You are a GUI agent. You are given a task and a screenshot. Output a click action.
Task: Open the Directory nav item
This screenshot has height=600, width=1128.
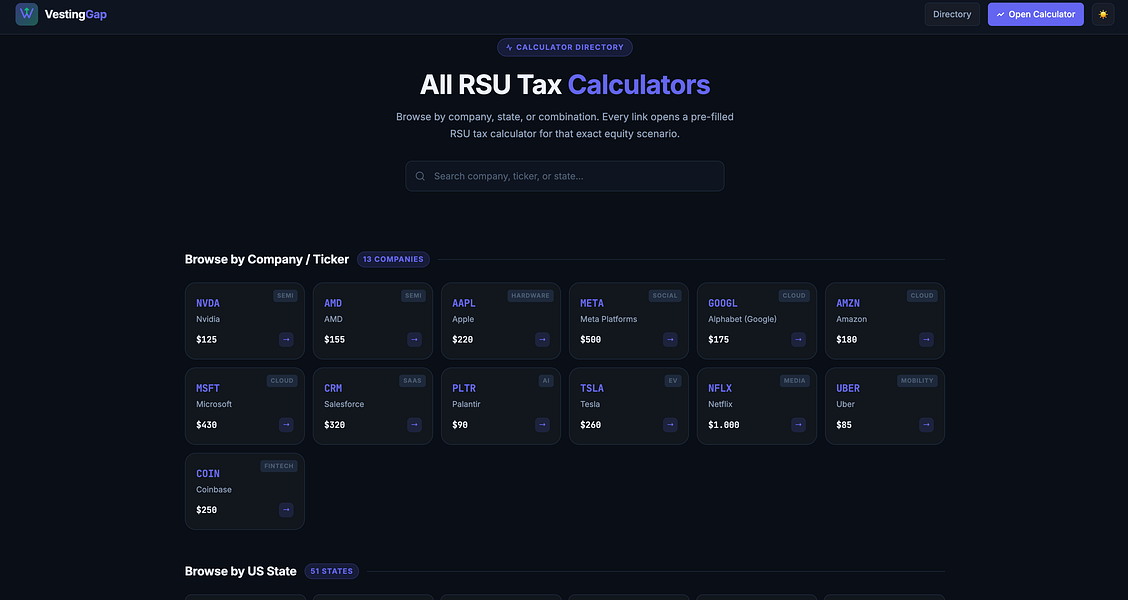click(952, 14)
